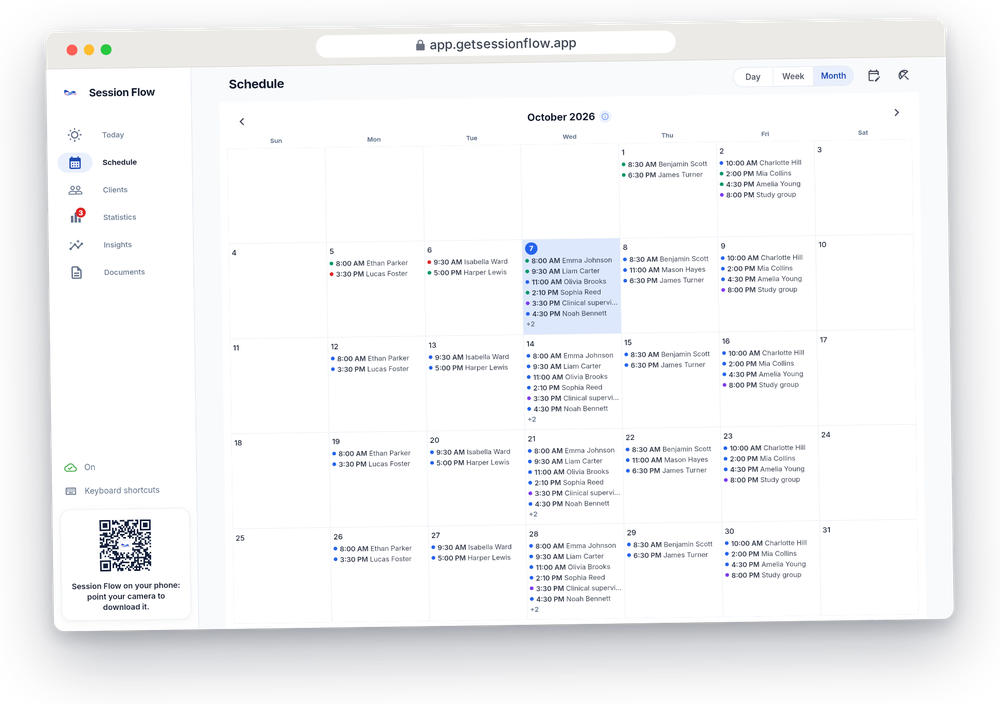Open 4:30 PM Amelia Young on October 9
The image size is (1000, 704).
[x=761, y=279]
